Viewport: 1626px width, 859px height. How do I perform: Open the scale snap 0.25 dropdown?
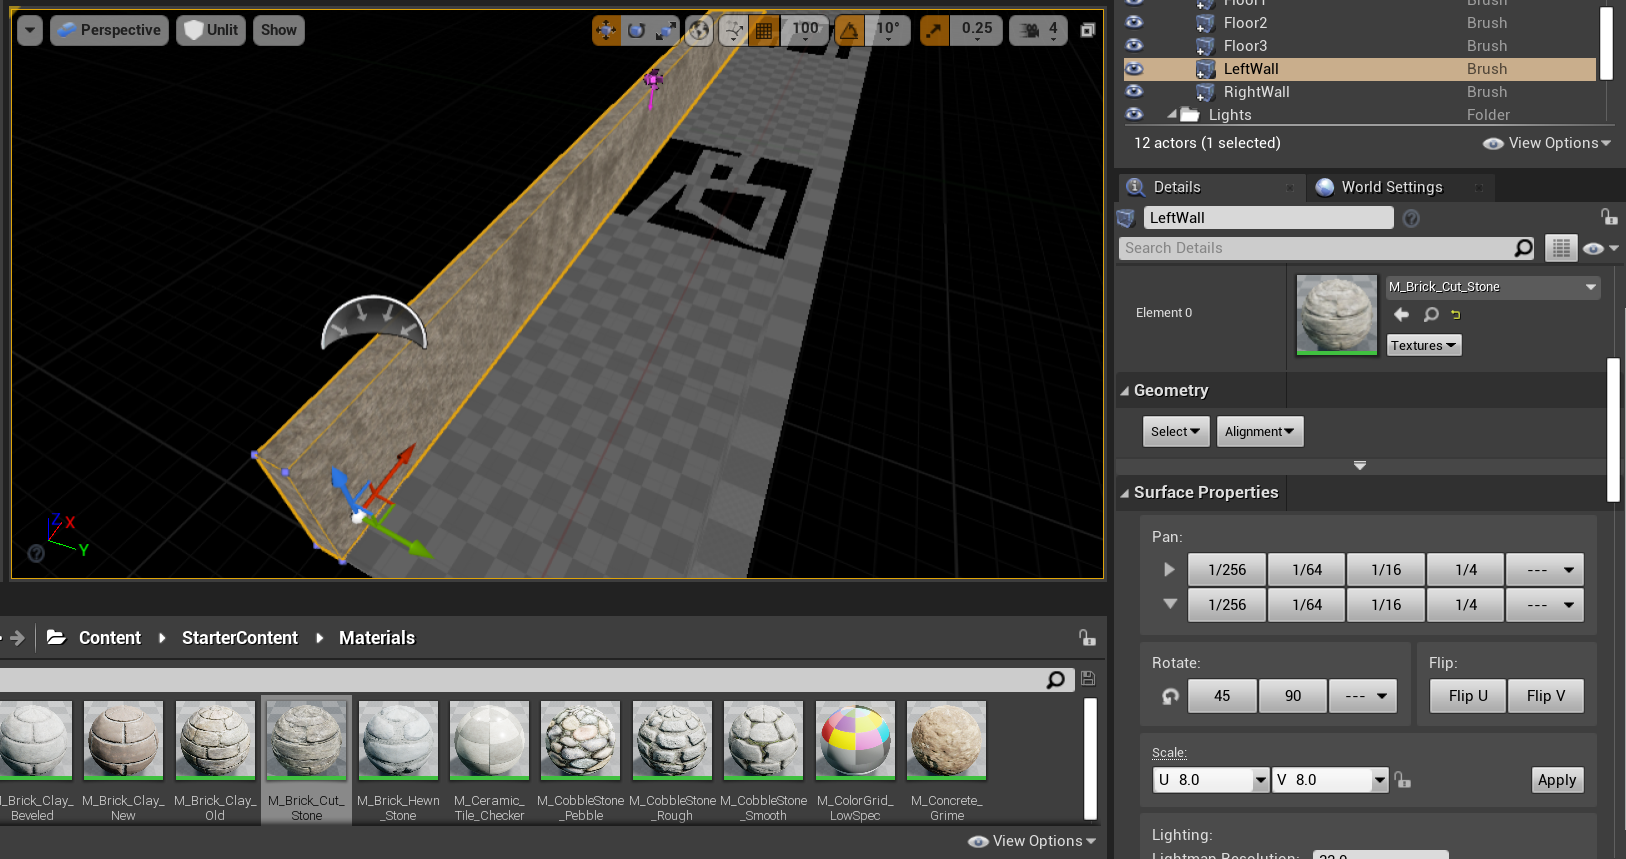(x=977, y=30)
